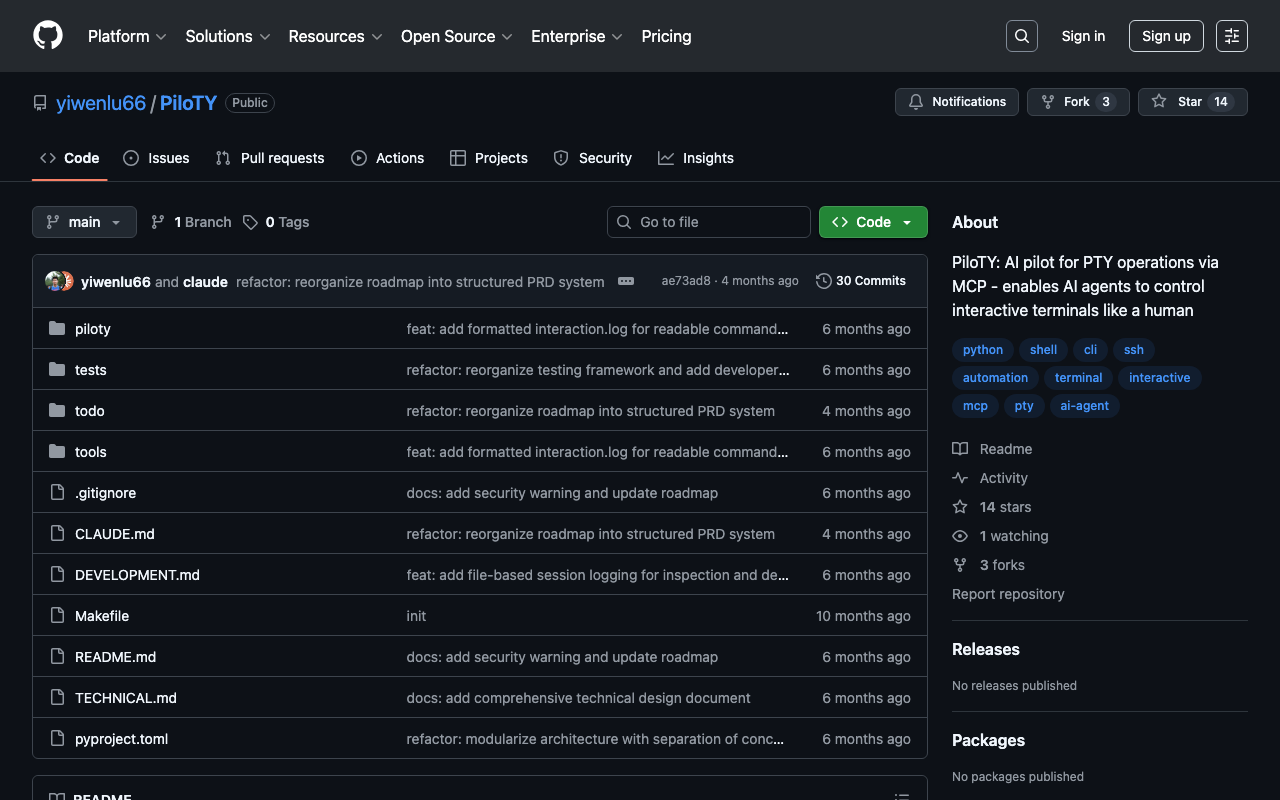Image resolution: width=1280 pixels, height=800 pixels.
Task: Switch to the Pull requests tab
Action: (x=270, y=158)
